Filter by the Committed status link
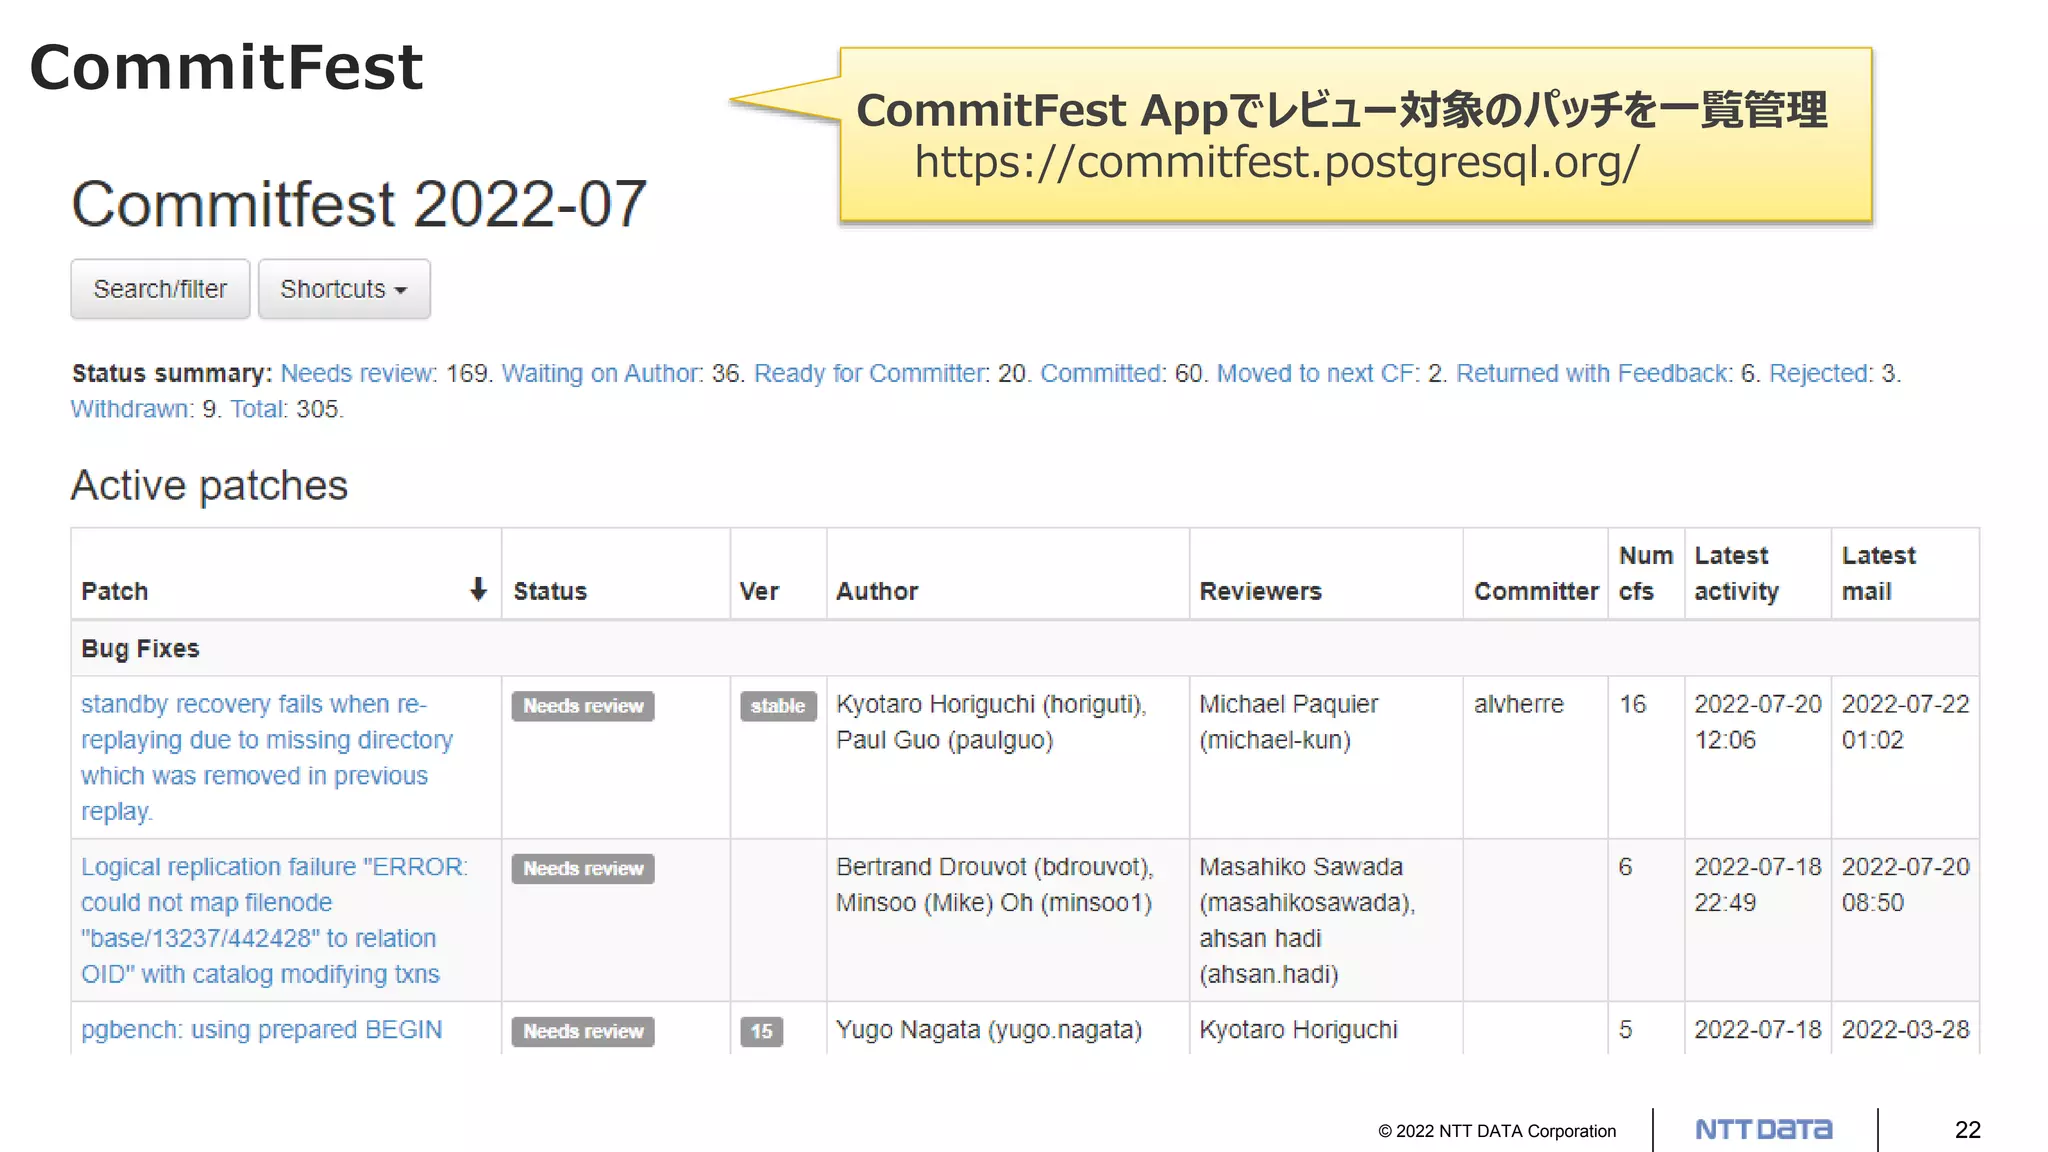Screen dimensions: 2048x1152 pos(1103,373)
